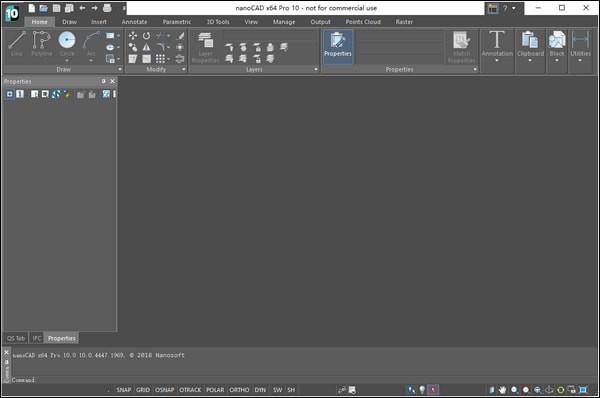Open the Utilities dropdown panel
This screenshot has height=398, width=600.
tap(580, 47)
